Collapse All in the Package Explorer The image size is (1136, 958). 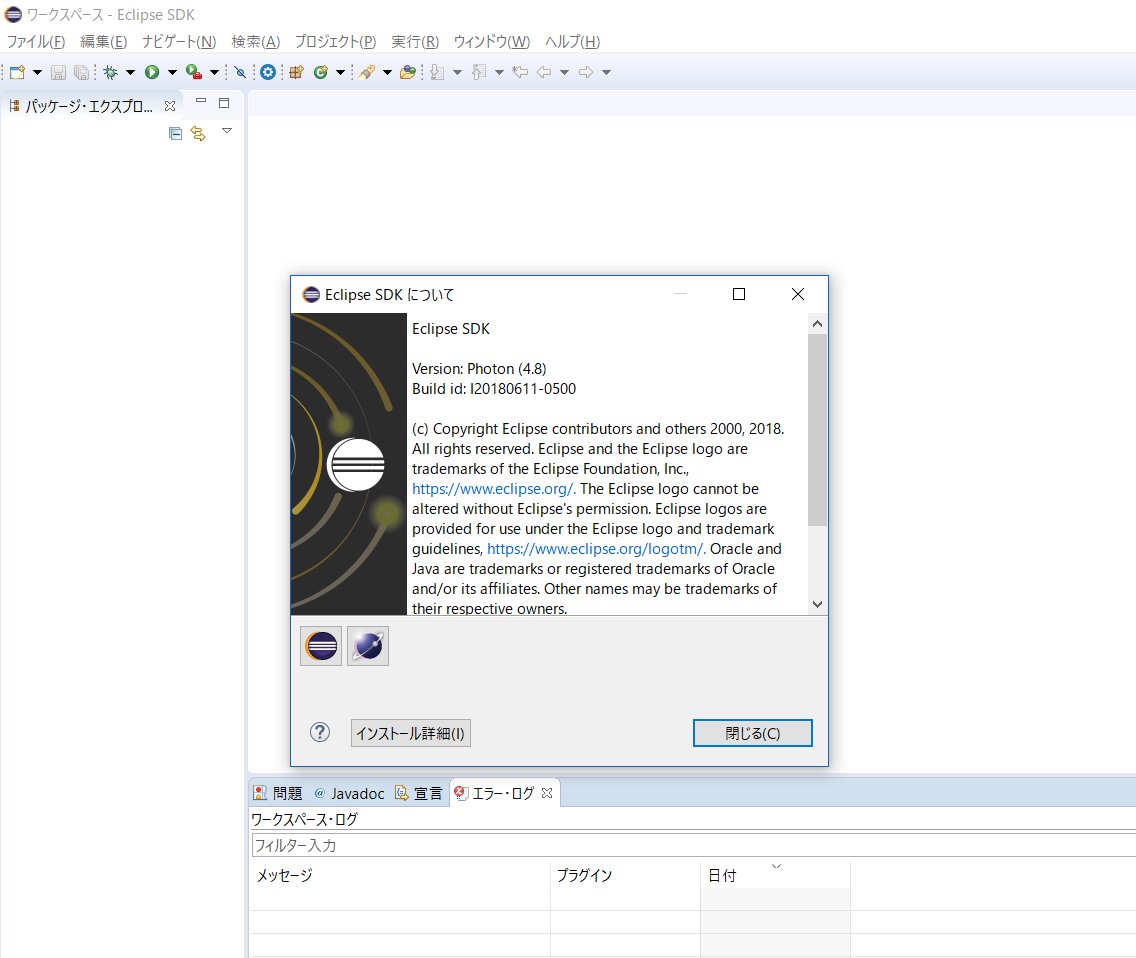coord(174,133)
